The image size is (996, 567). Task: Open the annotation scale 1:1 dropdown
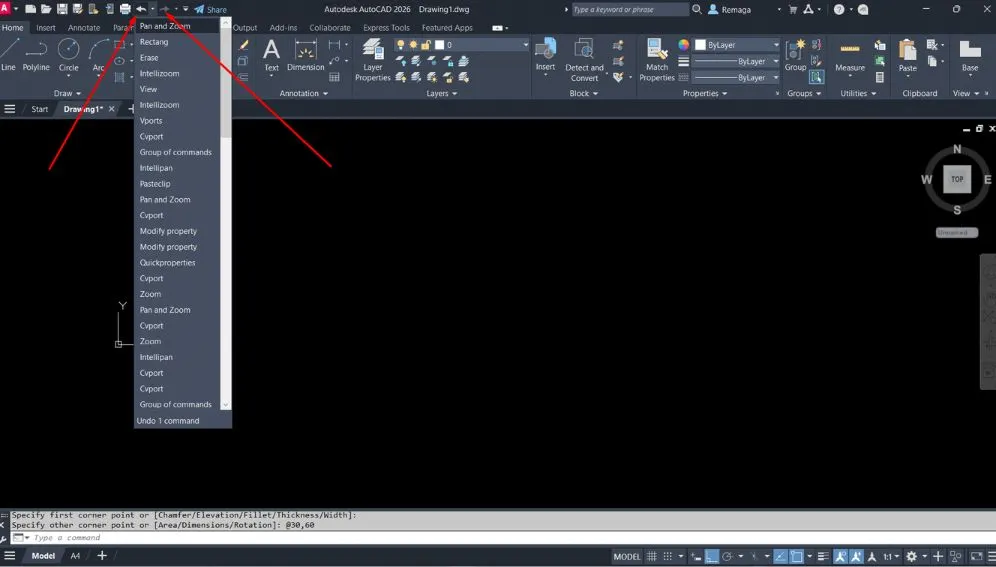coord(890,556)
